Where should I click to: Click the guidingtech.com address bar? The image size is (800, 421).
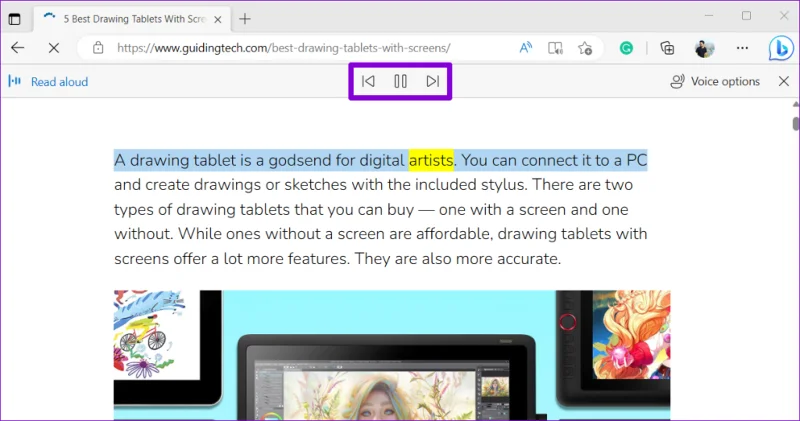pyautogui.click(x=284, y=48)
